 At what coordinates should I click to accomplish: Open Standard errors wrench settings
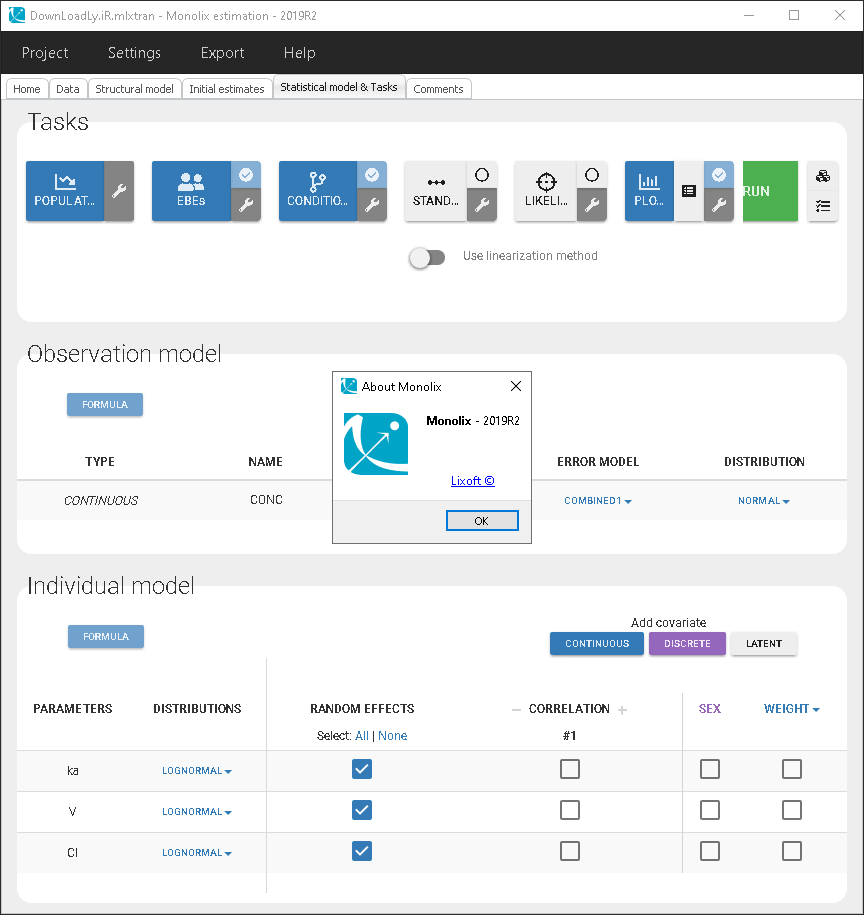pos(482,205)
